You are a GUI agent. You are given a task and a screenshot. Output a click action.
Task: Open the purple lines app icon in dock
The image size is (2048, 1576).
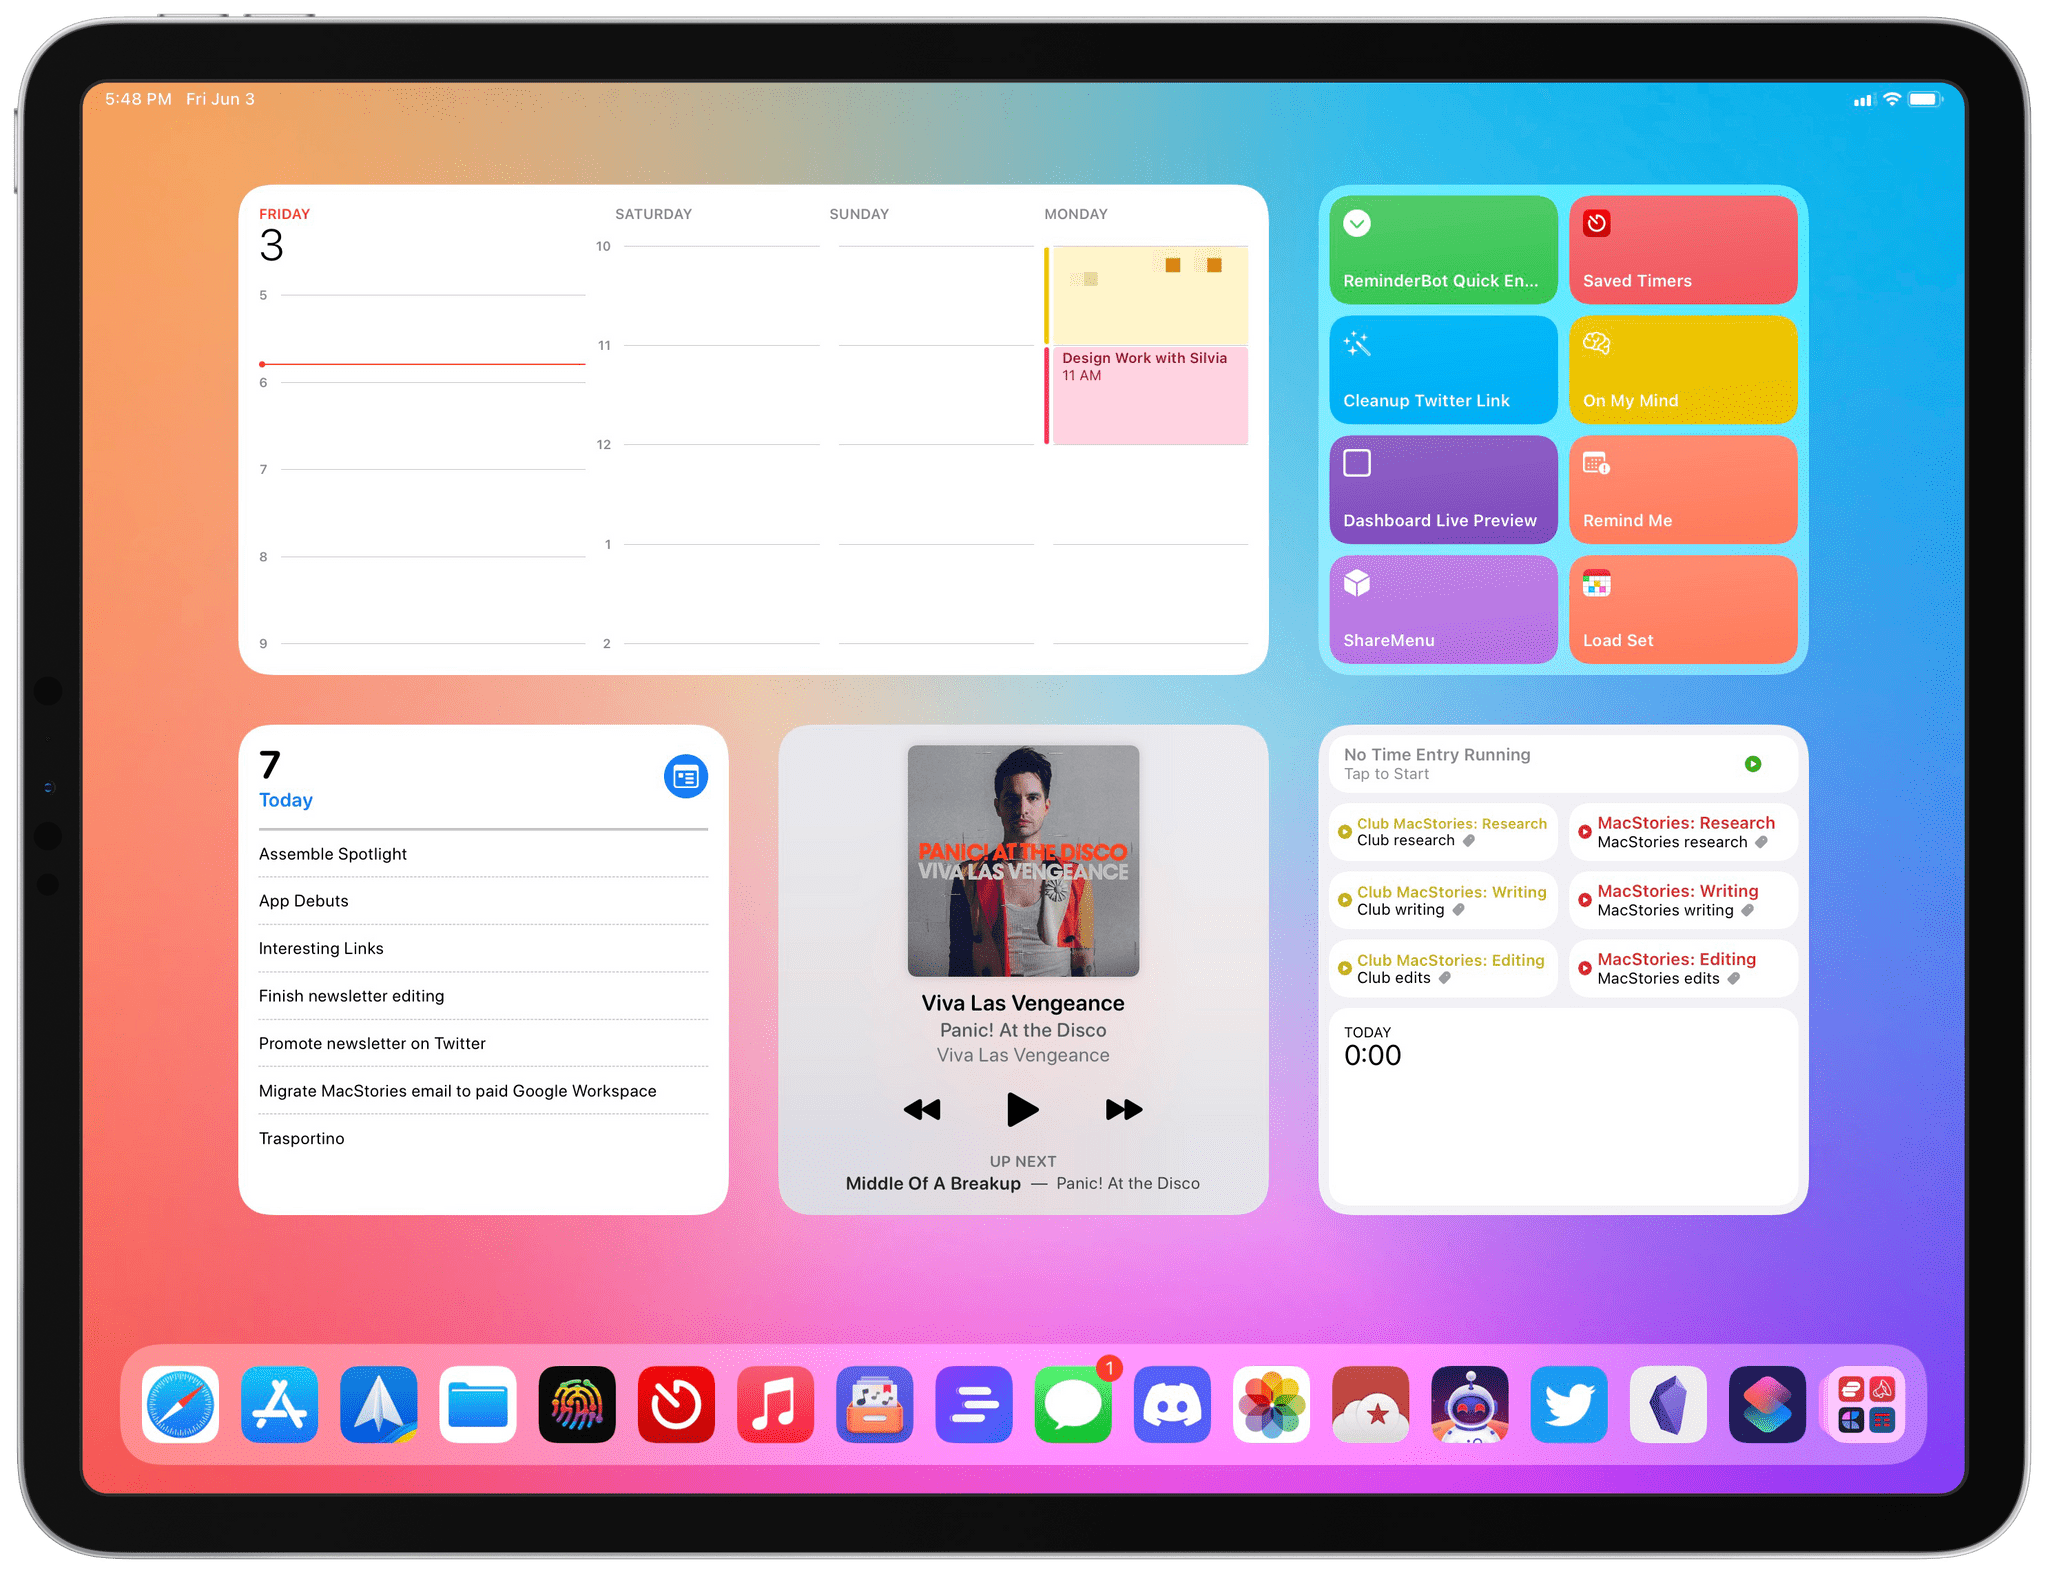[974, 1404]
